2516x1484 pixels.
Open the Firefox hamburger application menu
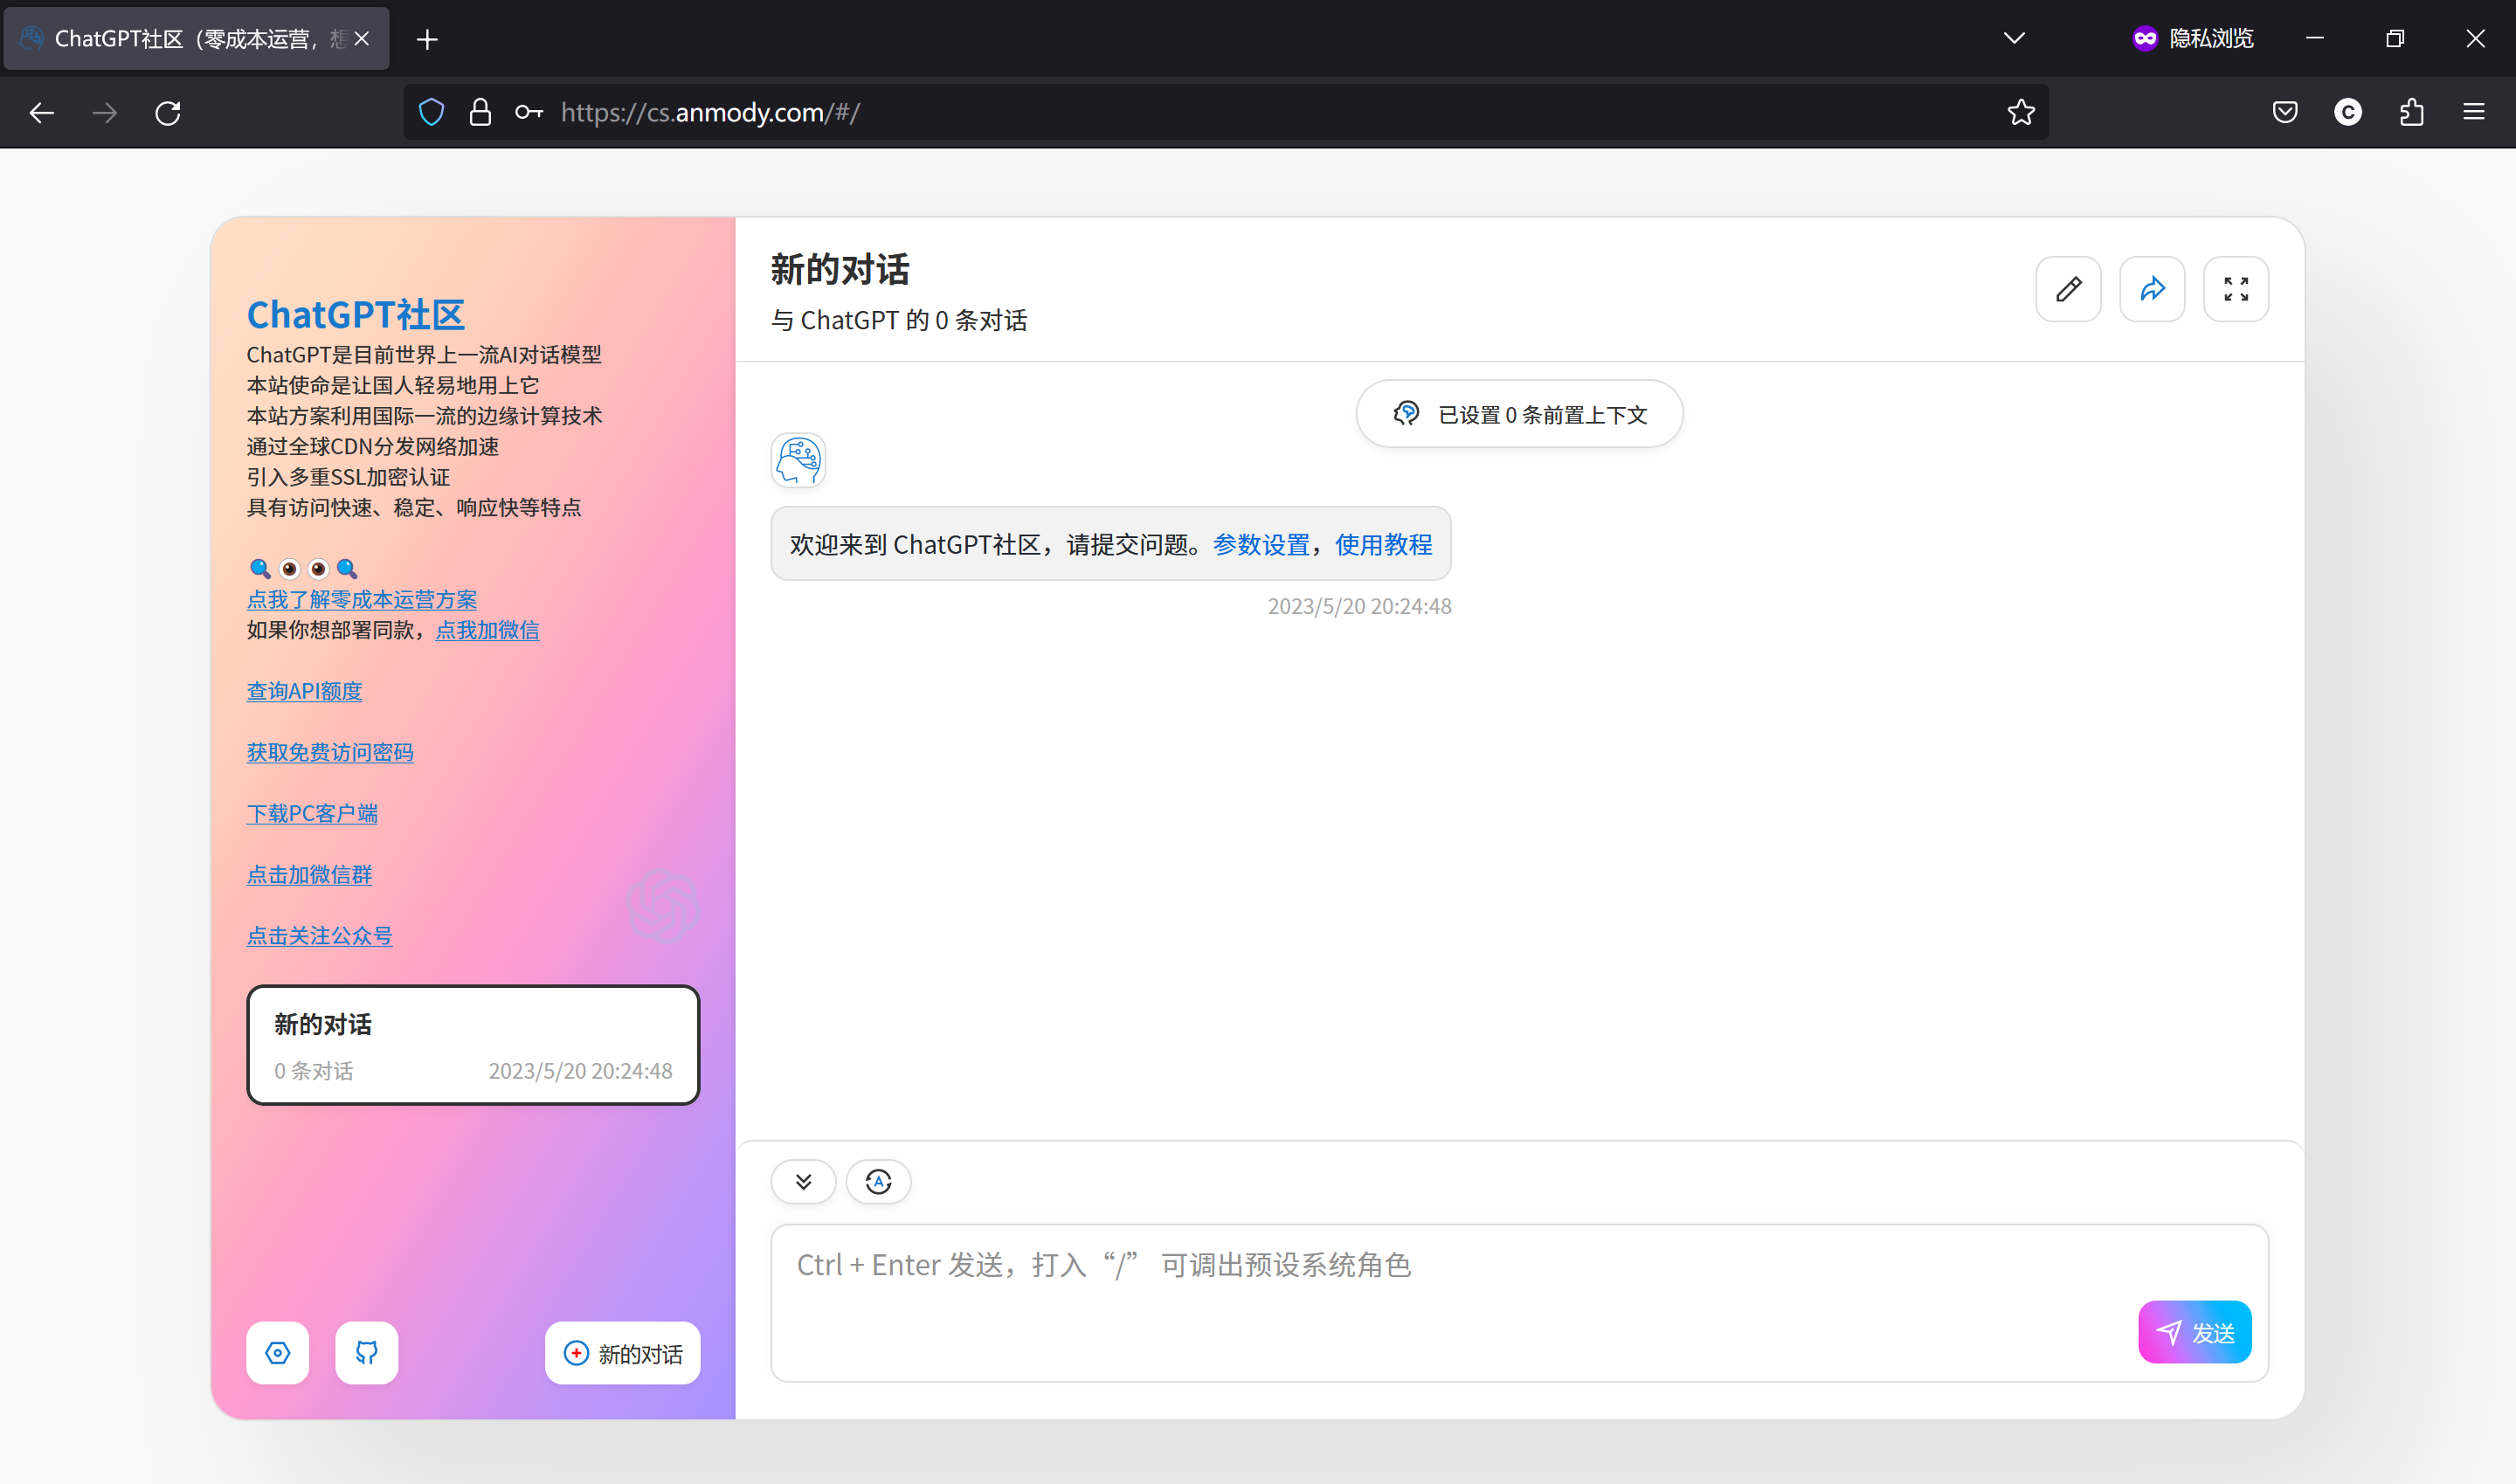point(2474,112)
